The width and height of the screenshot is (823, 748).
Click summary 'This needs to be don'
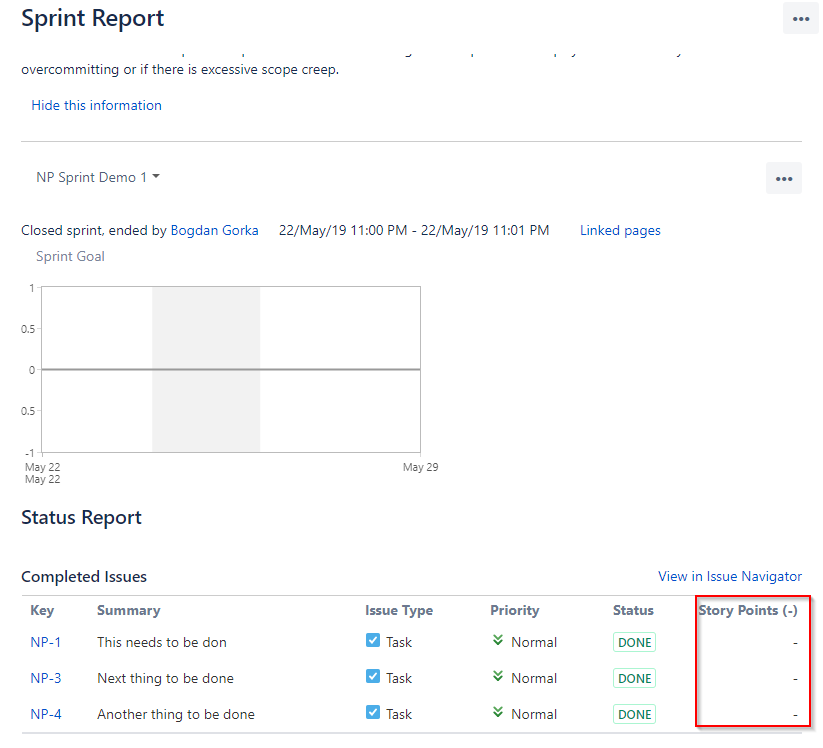pos(162,642)
